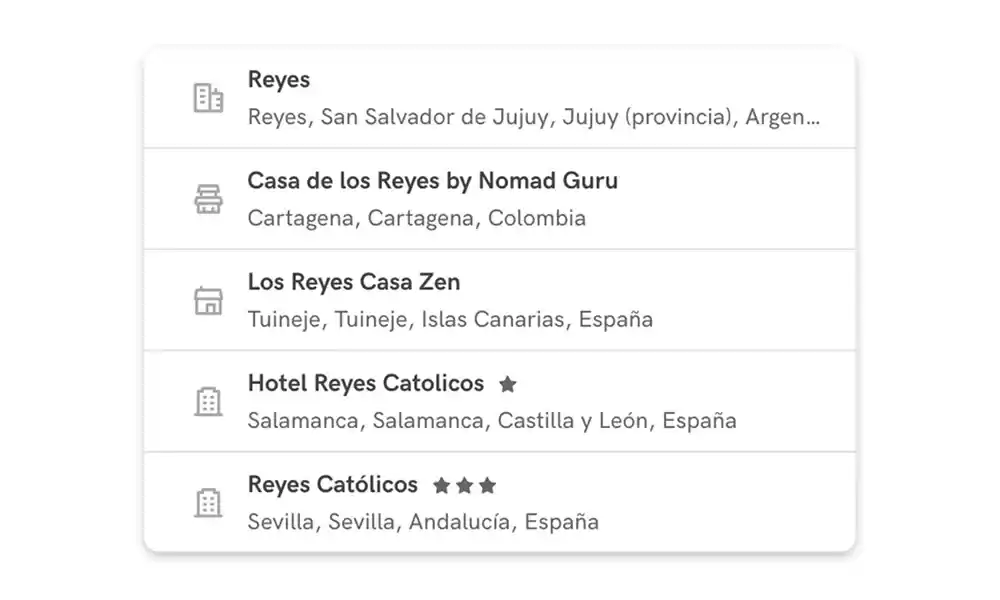The height and width of the screenshot is (600, 1000).
Task: Select the Reyes city suggestion title
Action: (279, 80)
